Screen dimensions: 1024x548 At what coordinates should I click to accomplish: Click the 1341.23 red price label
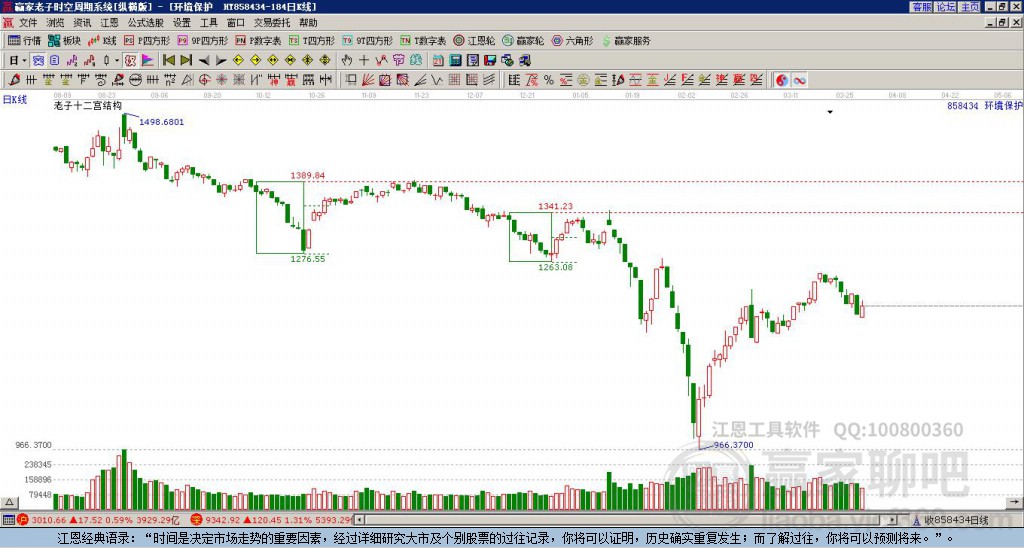tap(555, 206)
